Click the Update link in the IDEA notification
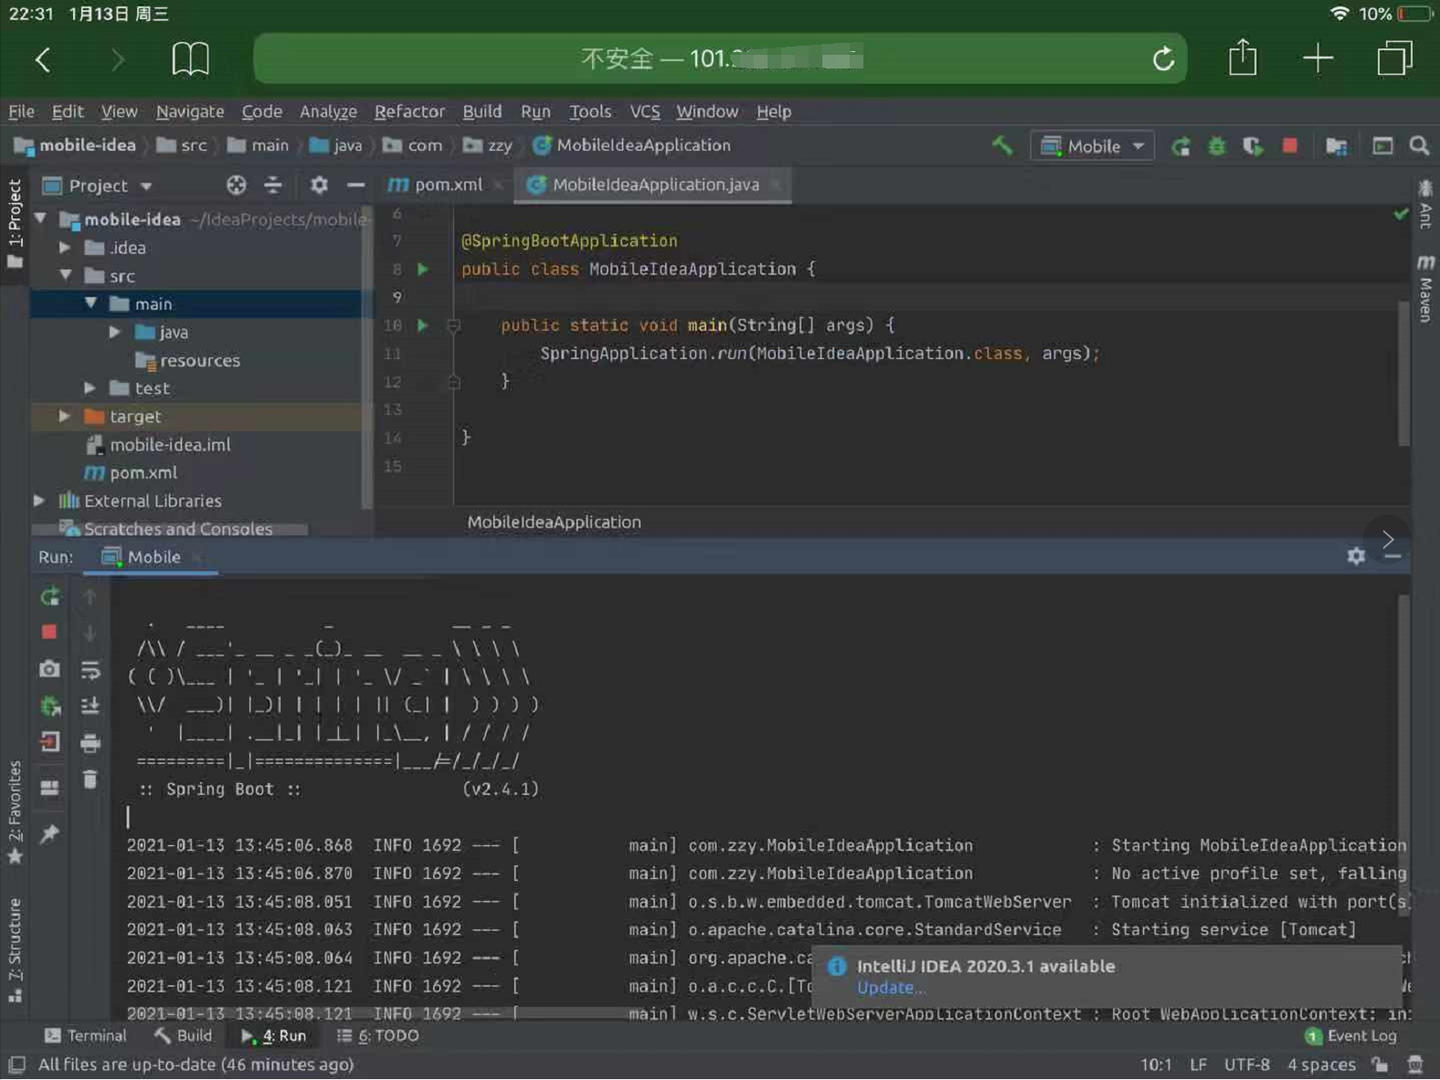 pyautogui.click(x=890, y=988)
